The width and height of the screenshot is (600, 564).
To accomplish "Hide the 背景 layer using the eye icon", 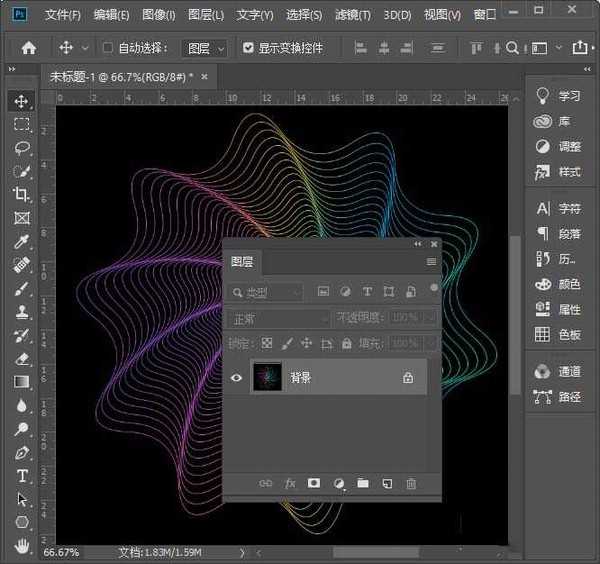I will tap(237, 378).
